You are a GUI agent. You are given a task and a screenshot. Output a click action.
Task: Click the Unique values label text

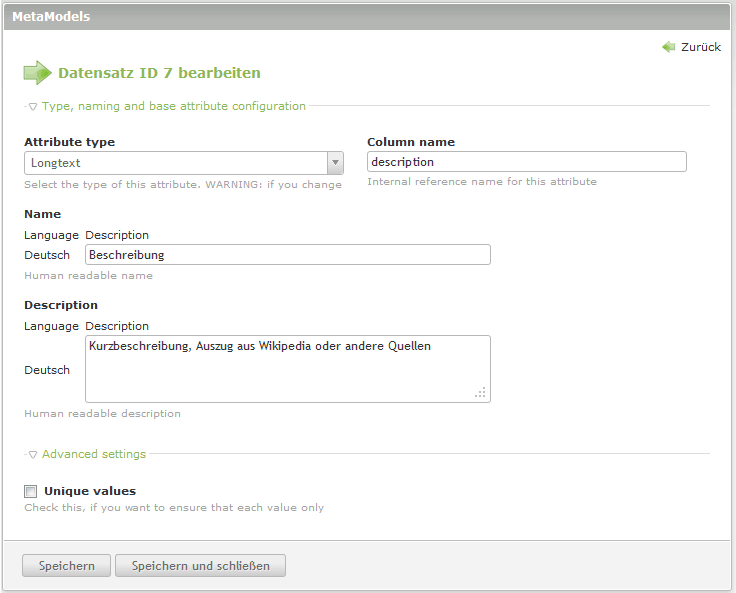tap(90, 491)
